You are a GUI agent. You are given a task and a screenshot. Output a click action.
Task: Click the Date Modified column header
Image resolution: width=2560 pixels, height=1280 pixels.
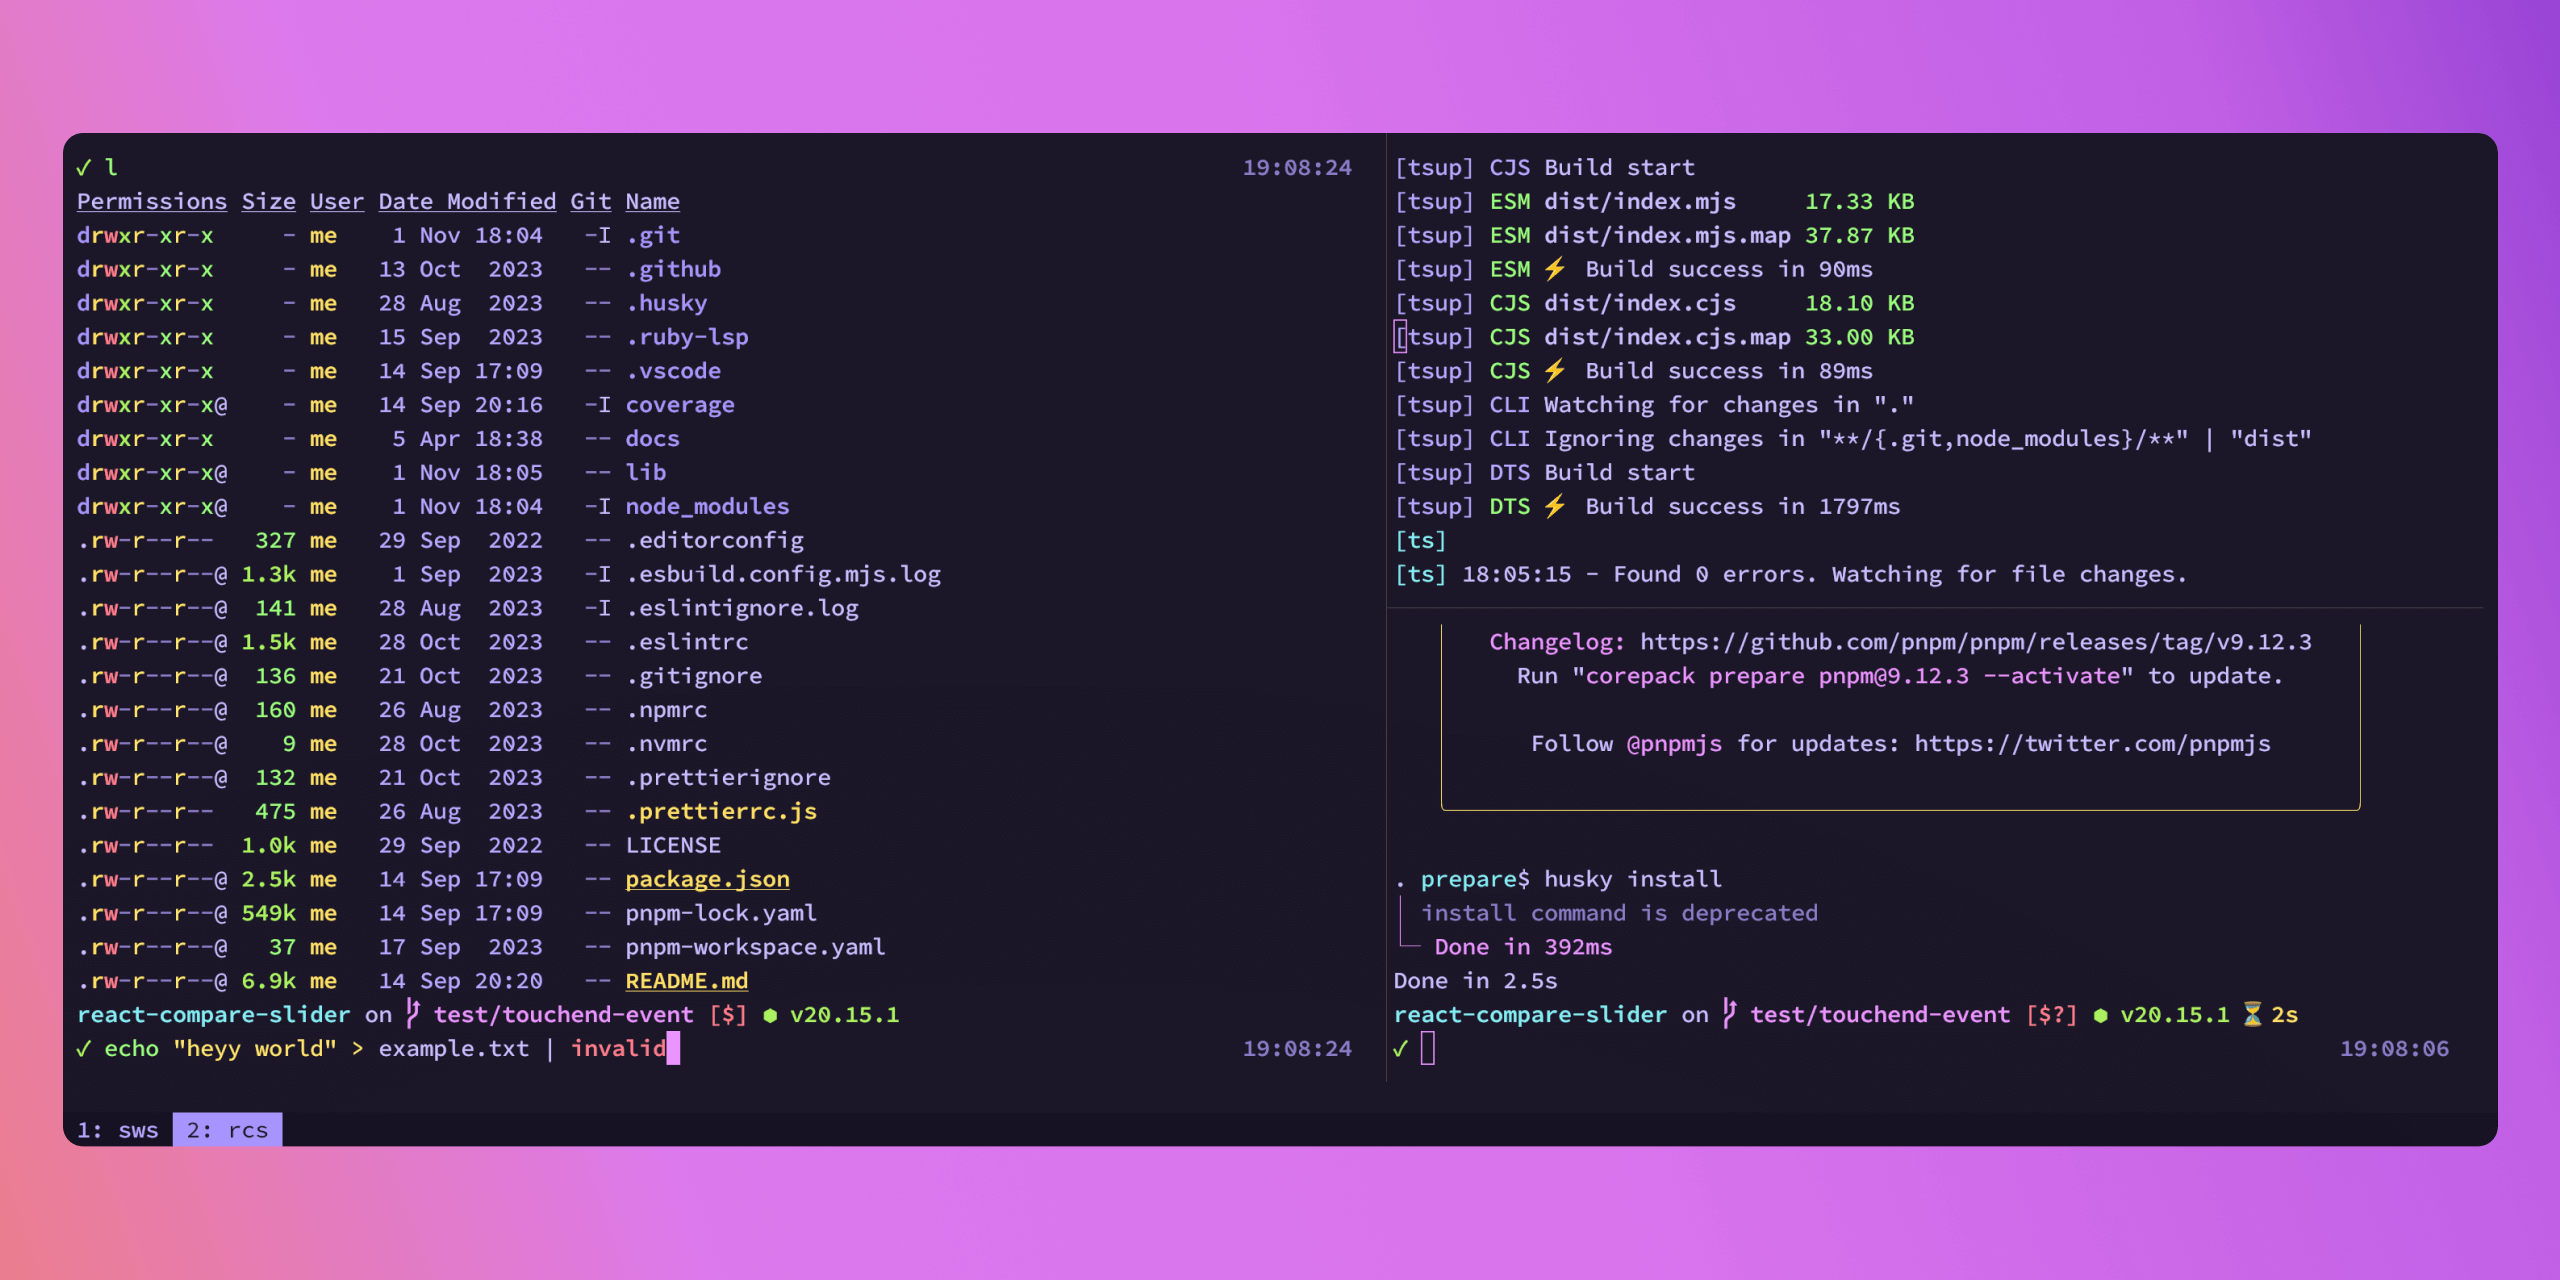pyautogui.click(x=467, y=201)
